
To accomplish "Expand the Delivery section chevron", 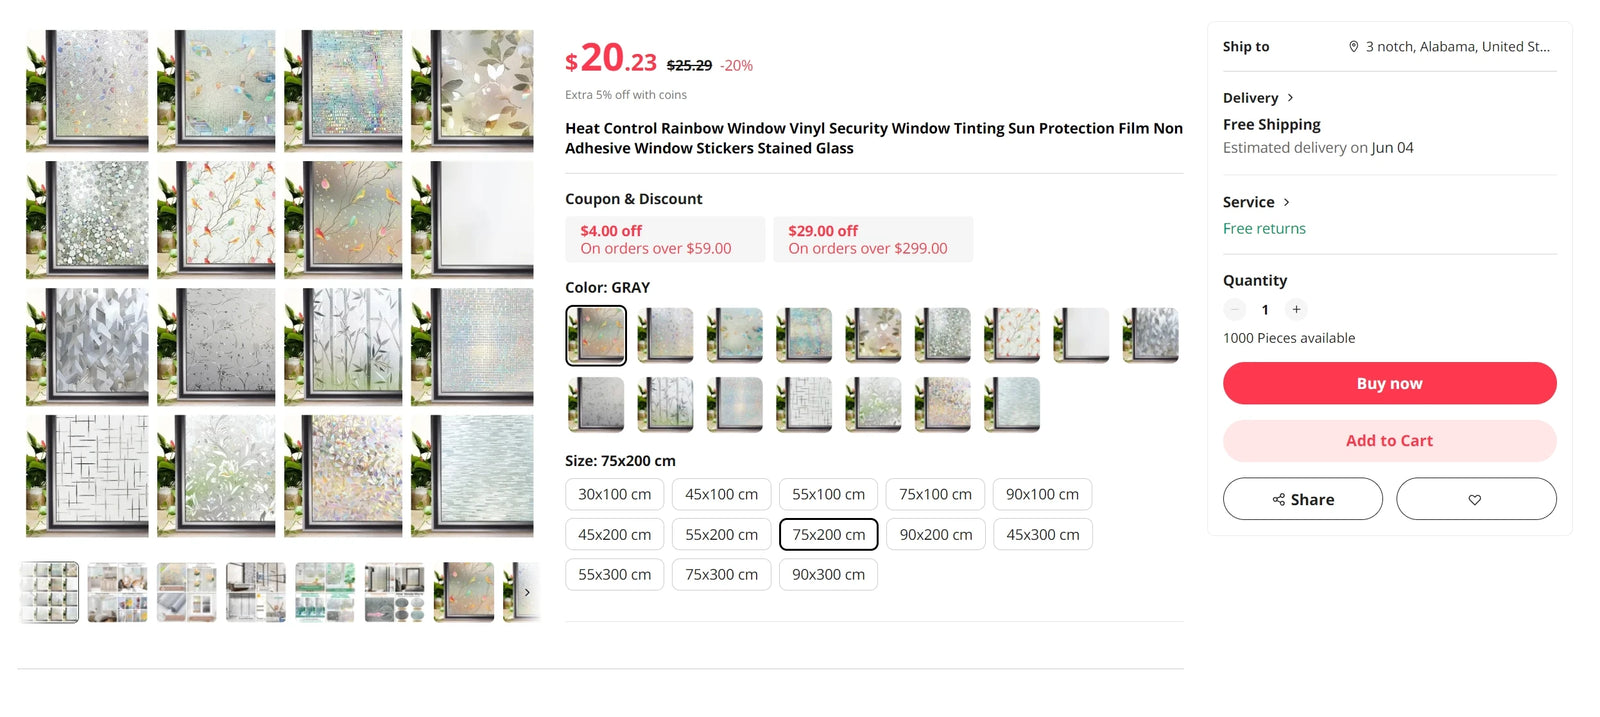I will pyautogui.click(x=1290, y=97).
